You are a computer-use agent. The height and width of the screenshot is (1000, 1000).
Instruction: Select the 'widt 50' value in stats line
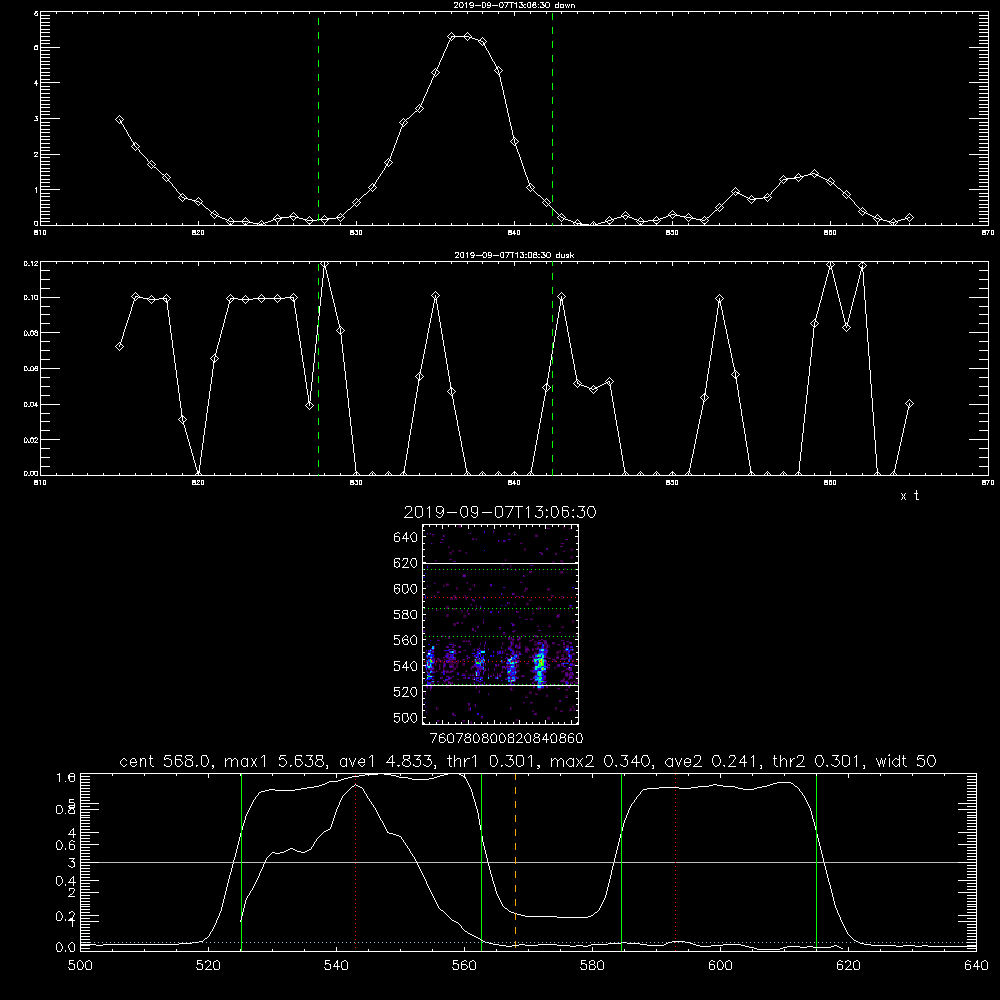pyautogui.click(x=906, y=761)
